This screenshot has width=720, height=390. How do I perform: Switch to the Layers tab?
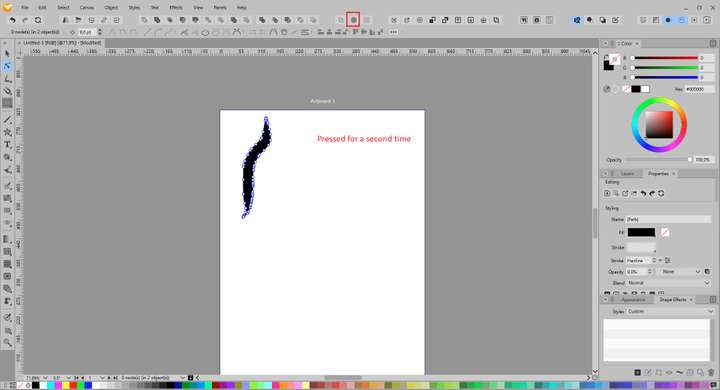627,174
